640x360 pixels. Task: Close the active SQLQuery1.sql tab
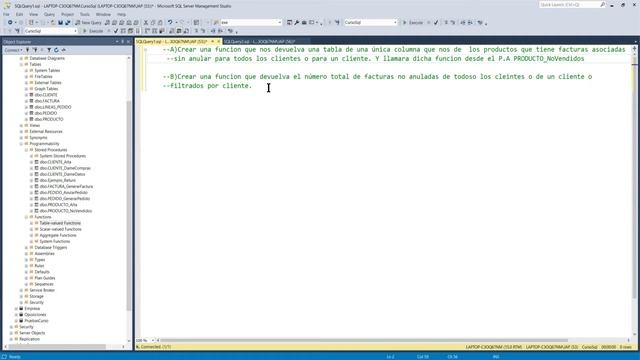pyautogui.click(x=218, y=41)
